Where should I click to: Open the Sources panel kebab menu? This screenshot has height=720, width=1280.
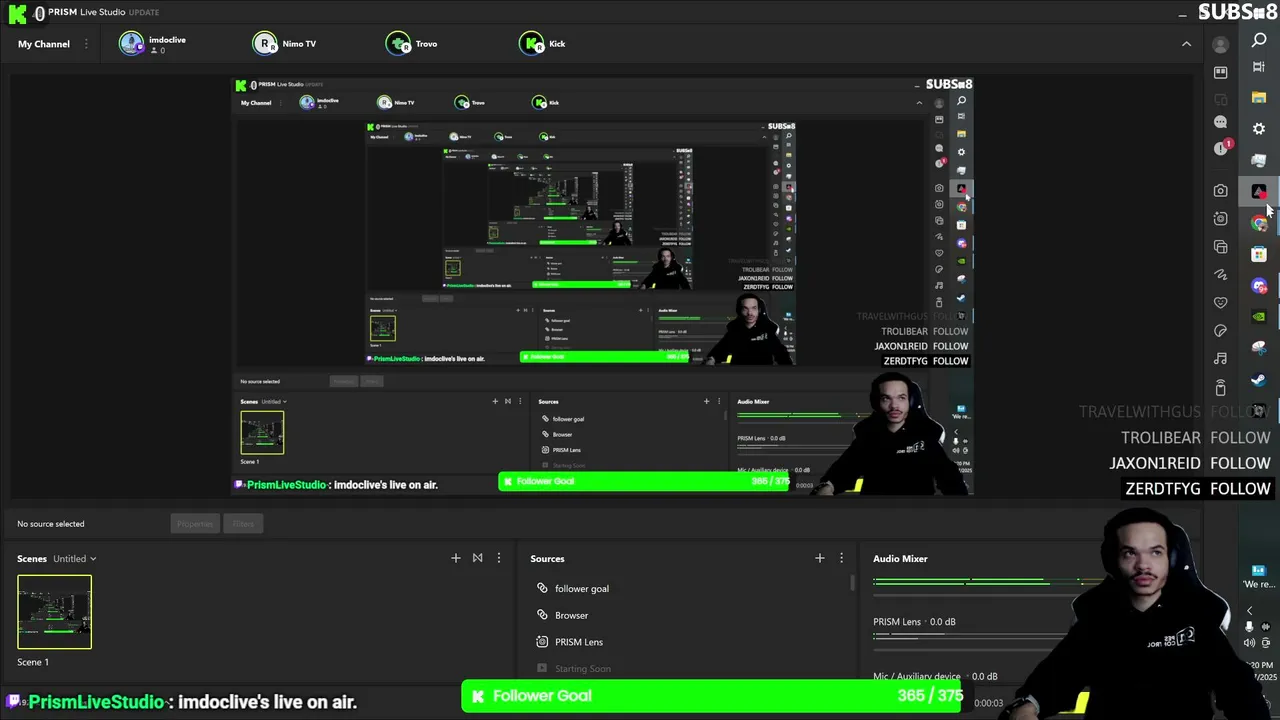click(x=841, y=558)
